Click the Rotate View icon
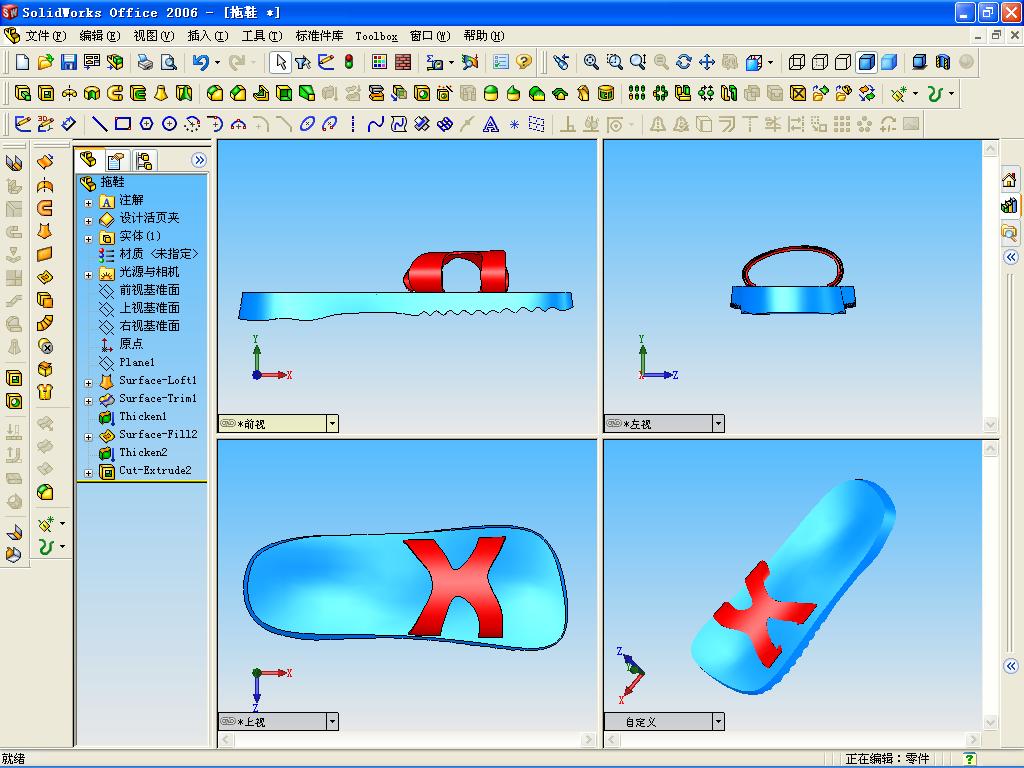Viewport: 1024px width, 768px height. click(684, 62)
